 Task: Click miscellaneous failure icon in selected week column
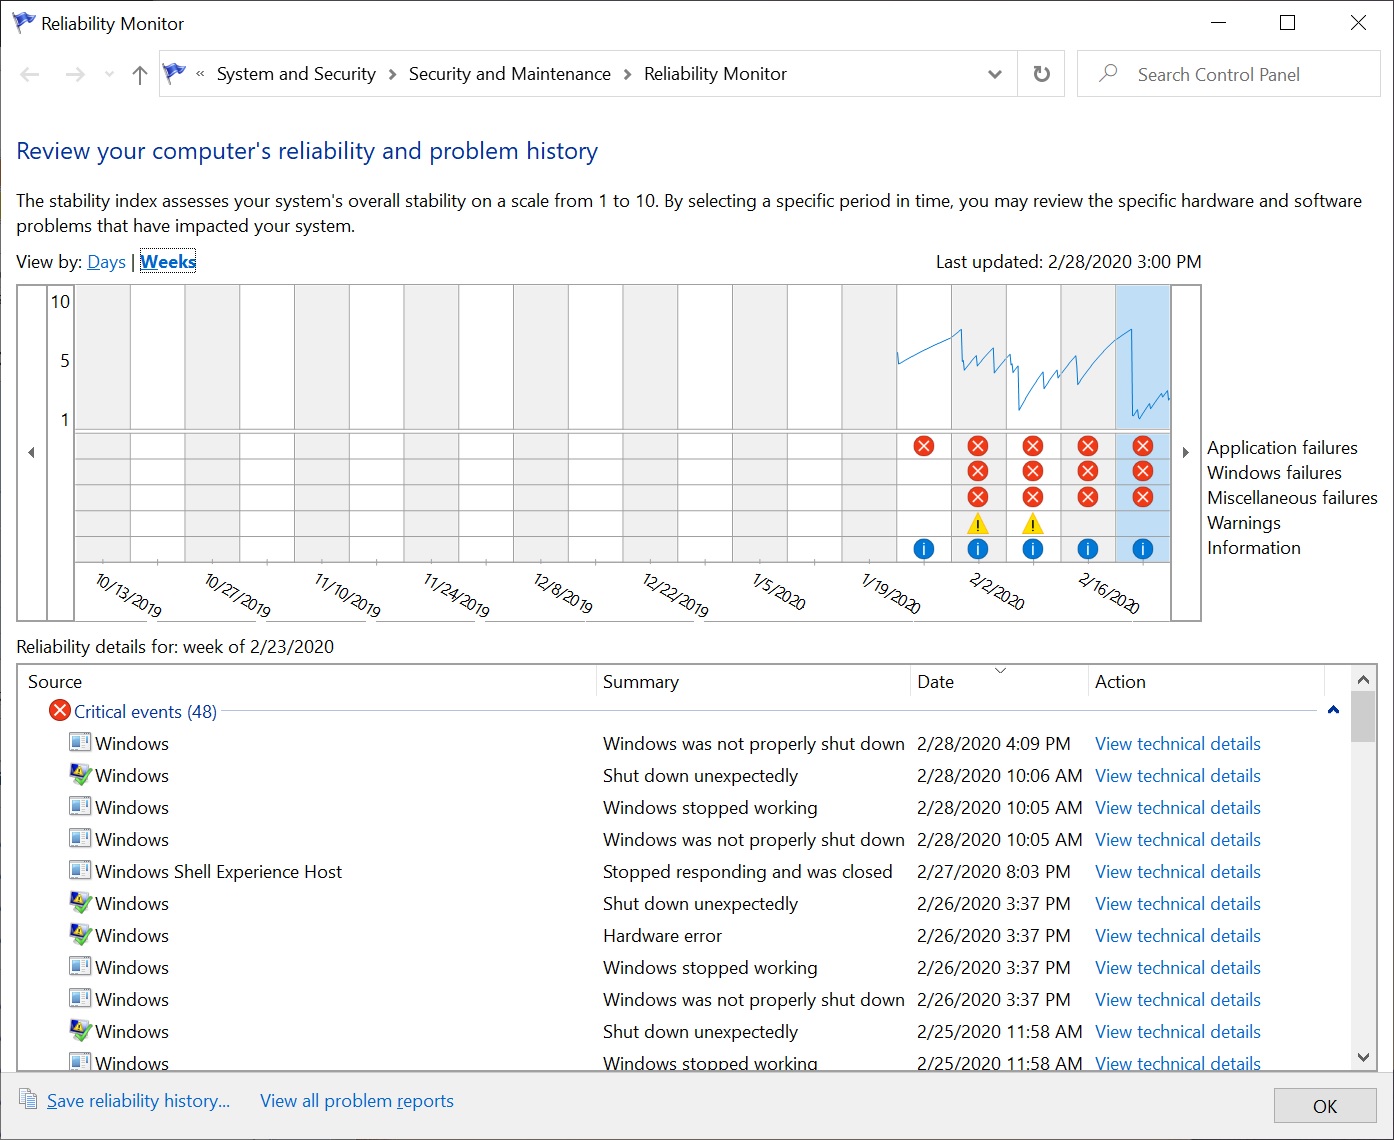tap(1143, 497)
